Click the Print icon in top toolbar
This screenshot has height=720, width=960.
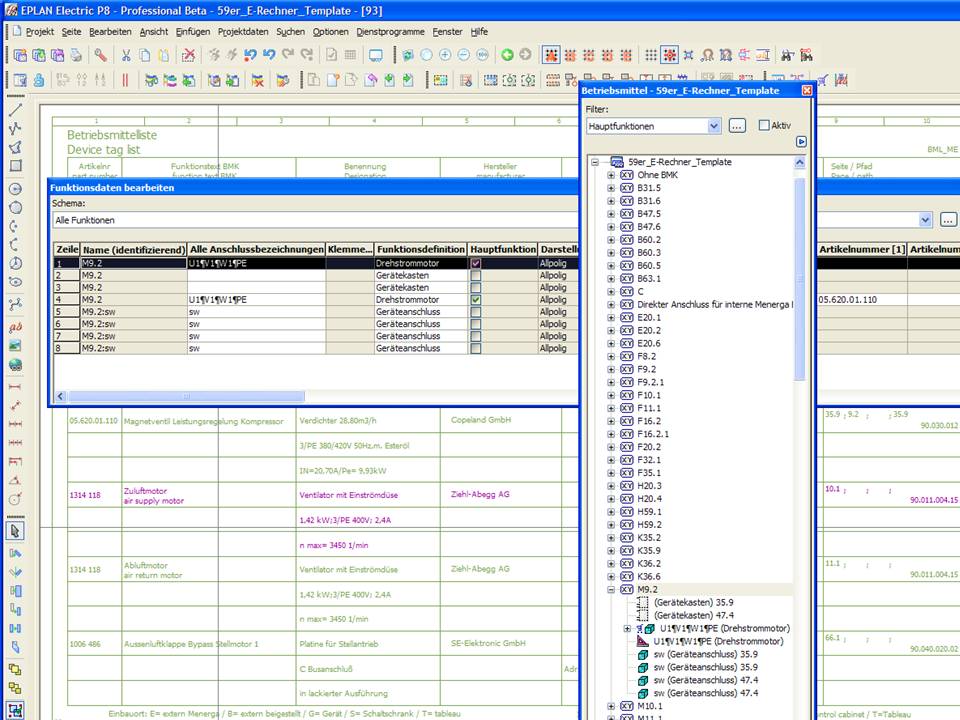click(x=76, y=55)
